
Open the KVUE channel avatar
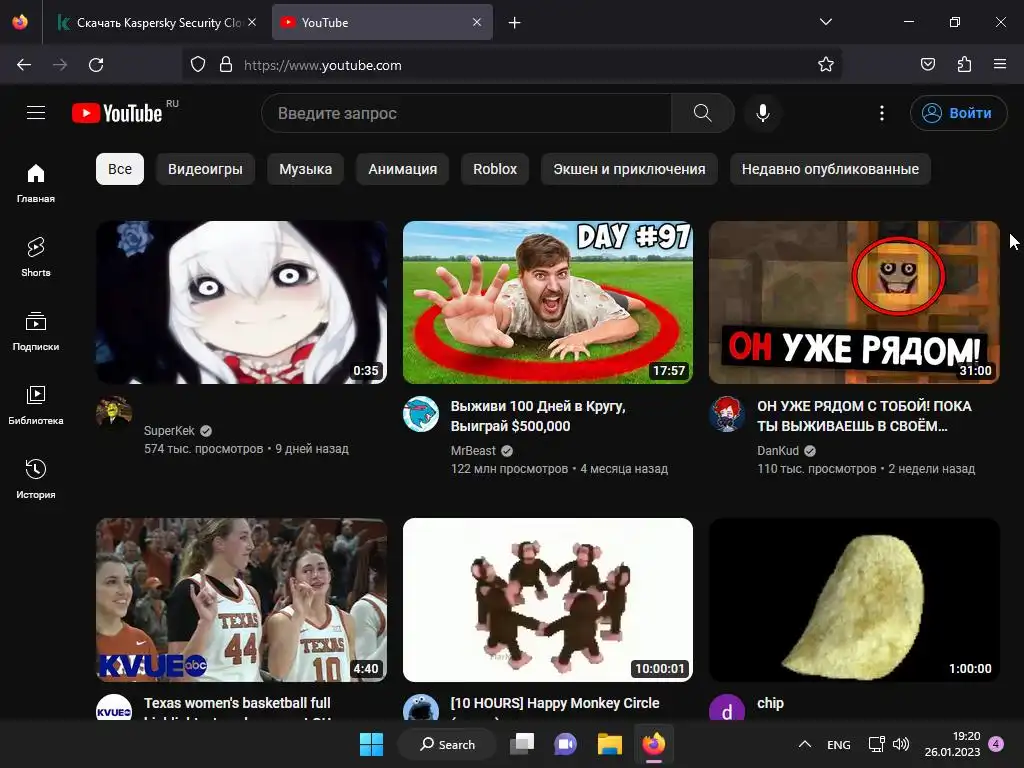point(114,707)
